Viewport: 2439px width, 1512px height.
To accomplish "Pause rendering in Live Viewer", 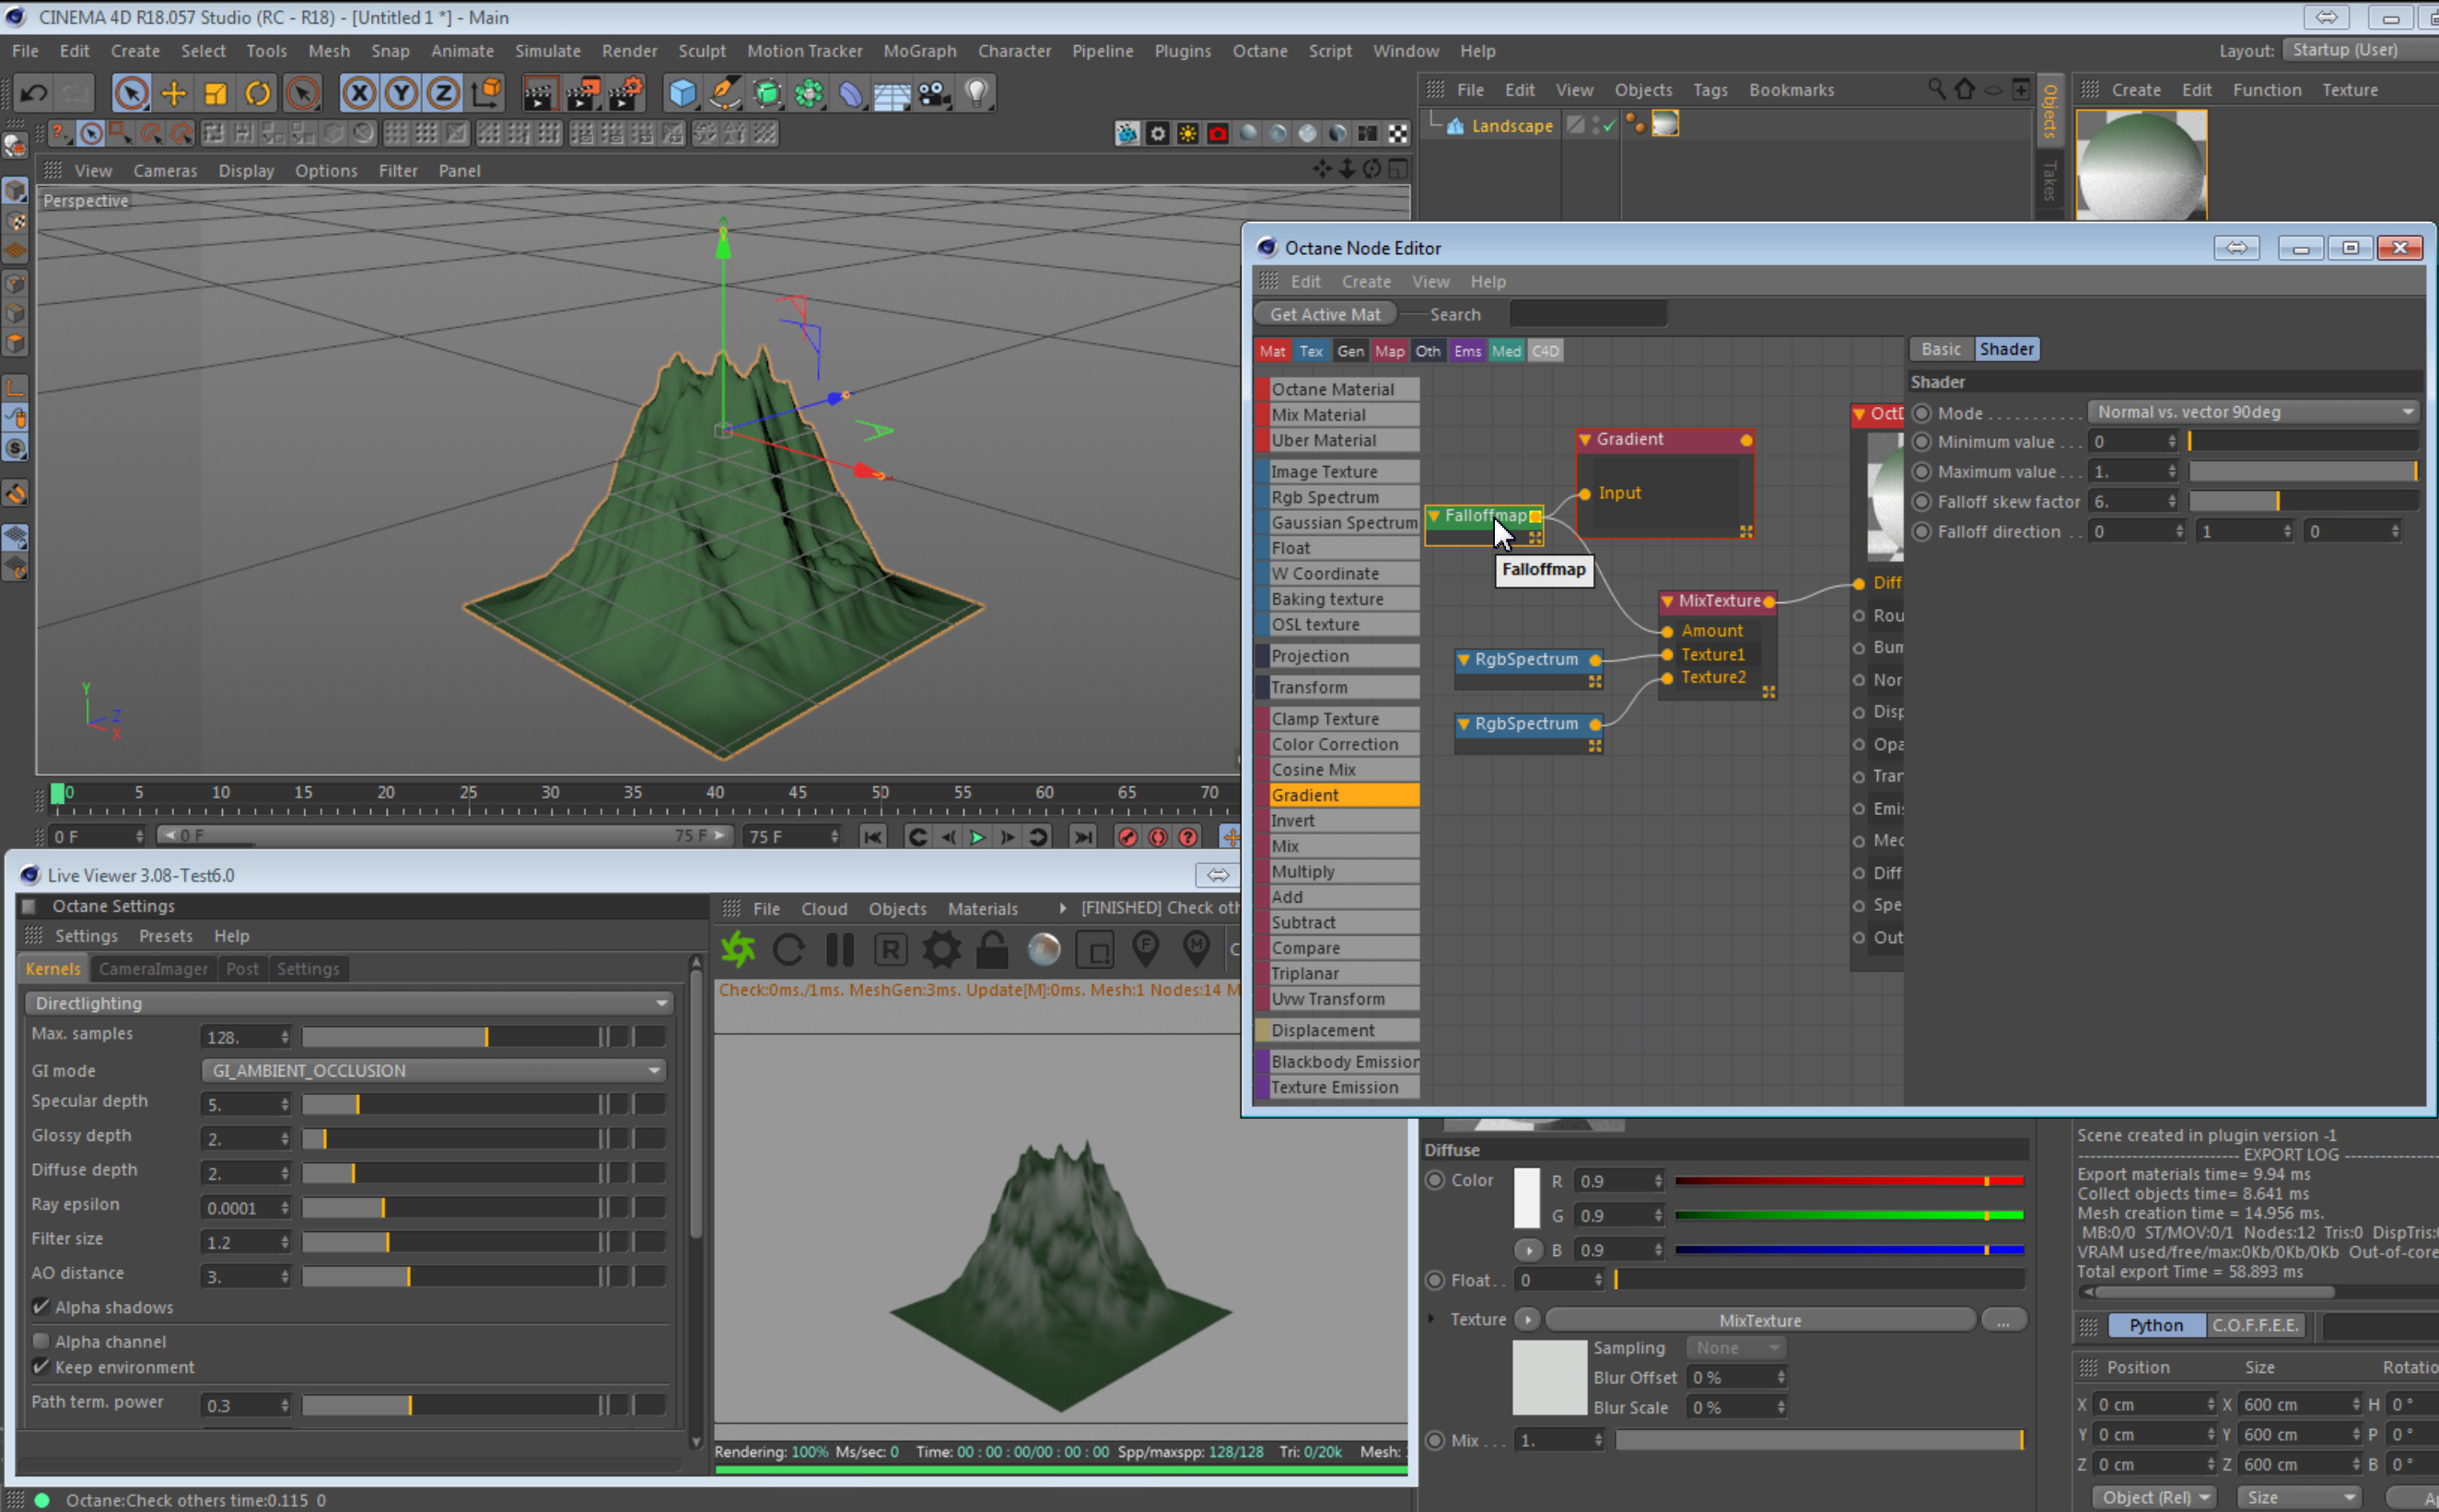I will 840,949.
